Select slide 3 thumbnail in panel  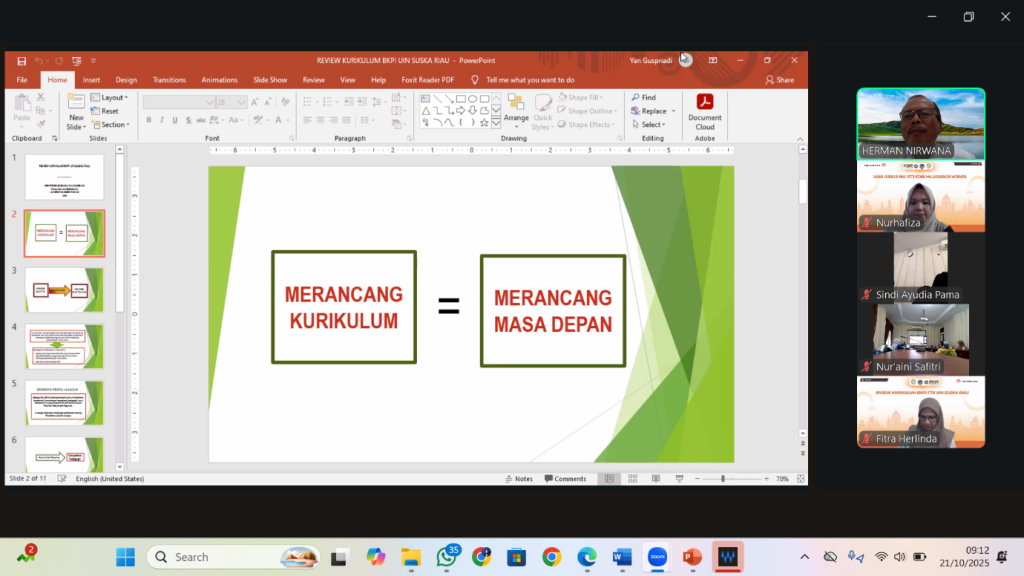pyautogui.click(x=64, y=289)
